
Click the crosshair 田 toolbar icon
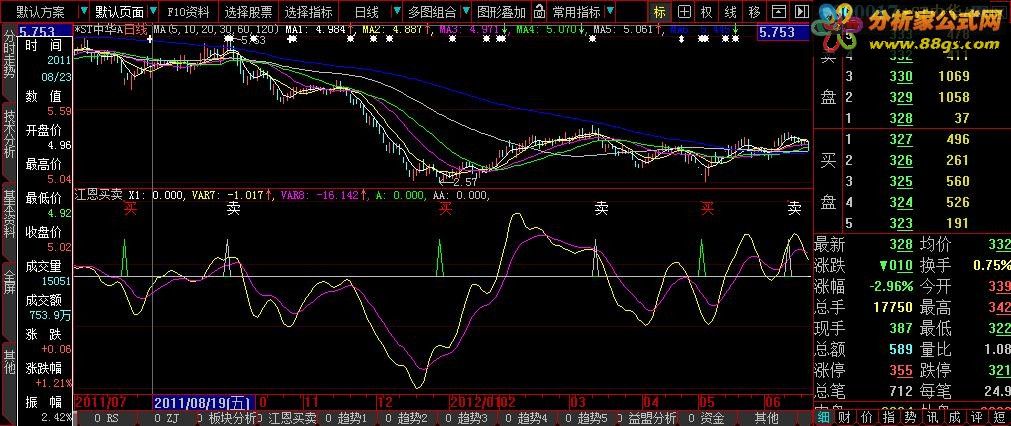[683, 12]
